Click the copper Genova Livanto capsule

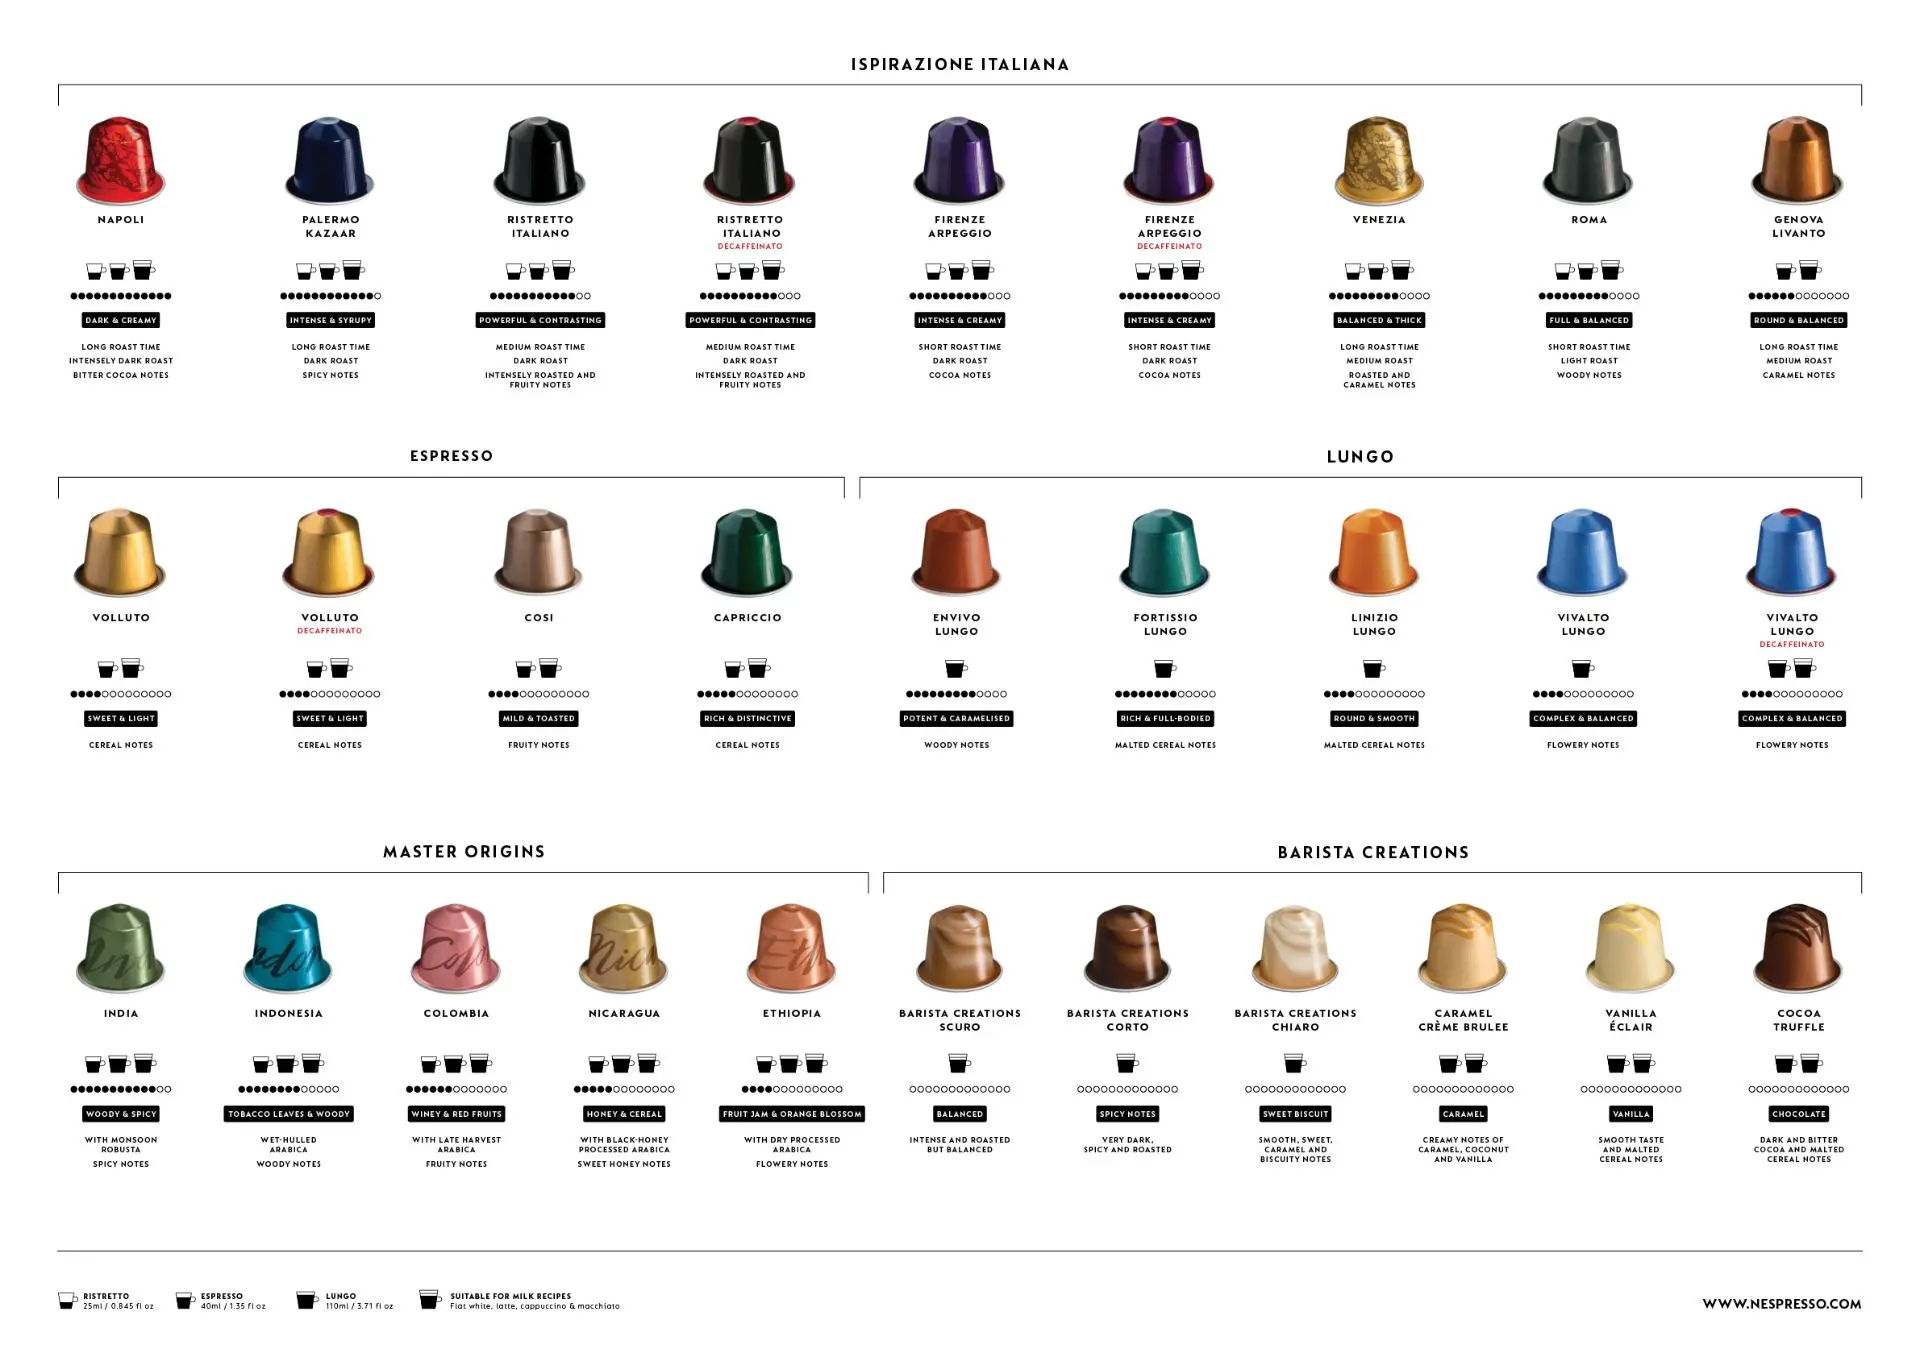1798,160
